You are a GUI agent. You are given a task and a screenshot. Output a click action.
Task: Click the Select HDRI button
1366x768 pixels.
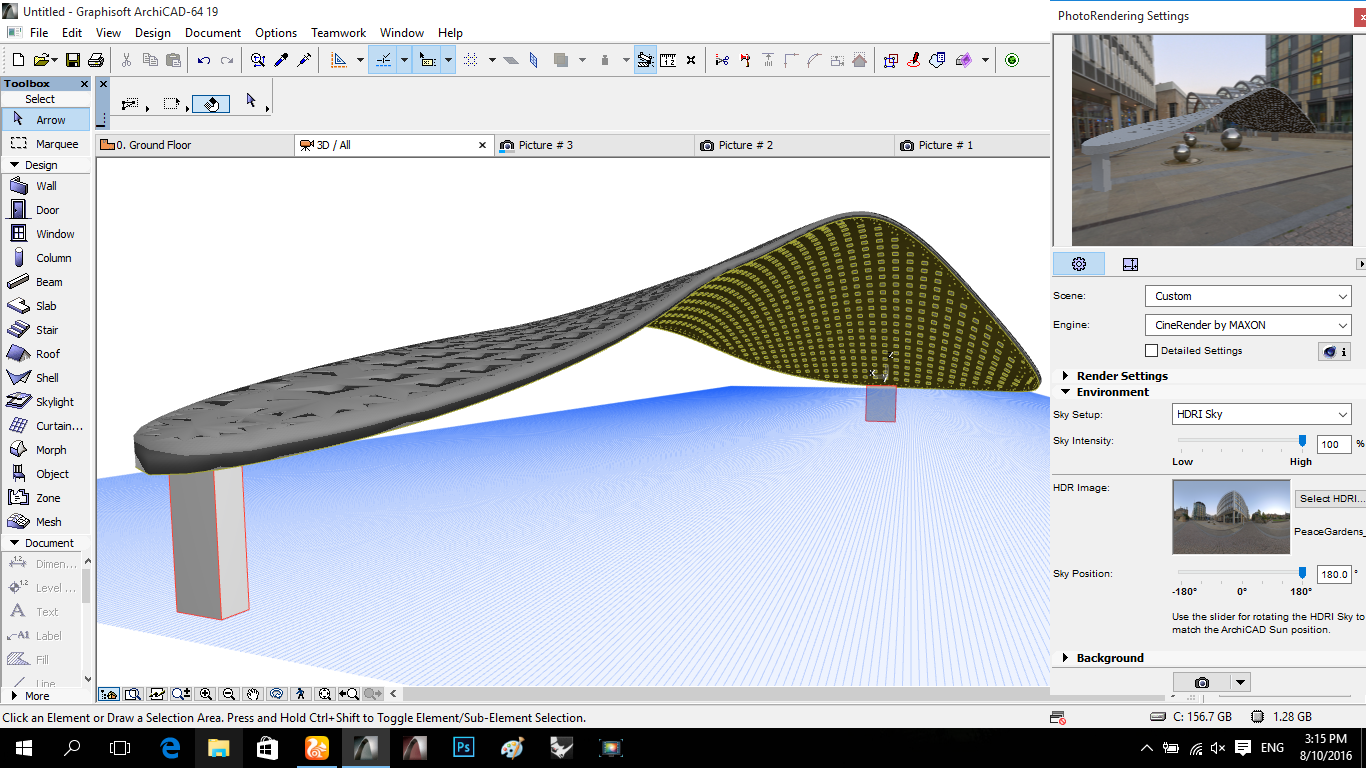(x=1330, y=498)
